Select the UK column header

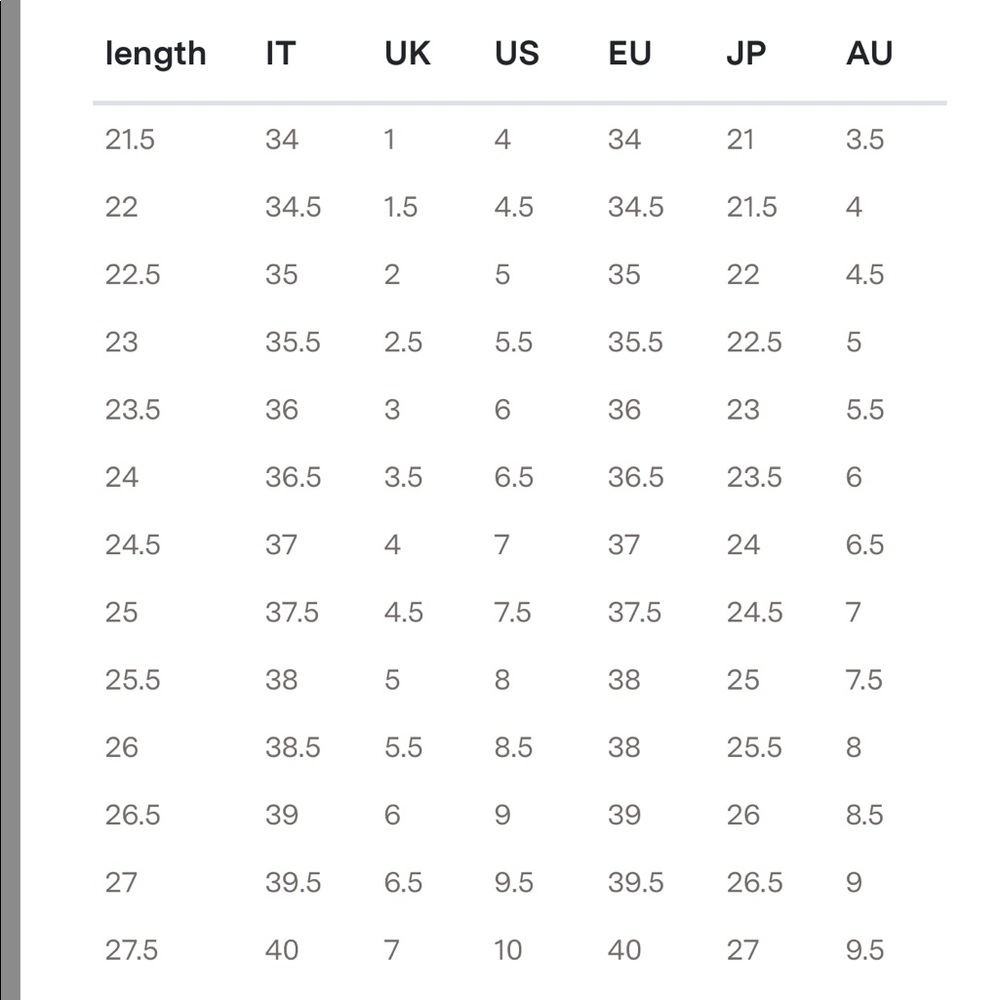coord(407,53)
